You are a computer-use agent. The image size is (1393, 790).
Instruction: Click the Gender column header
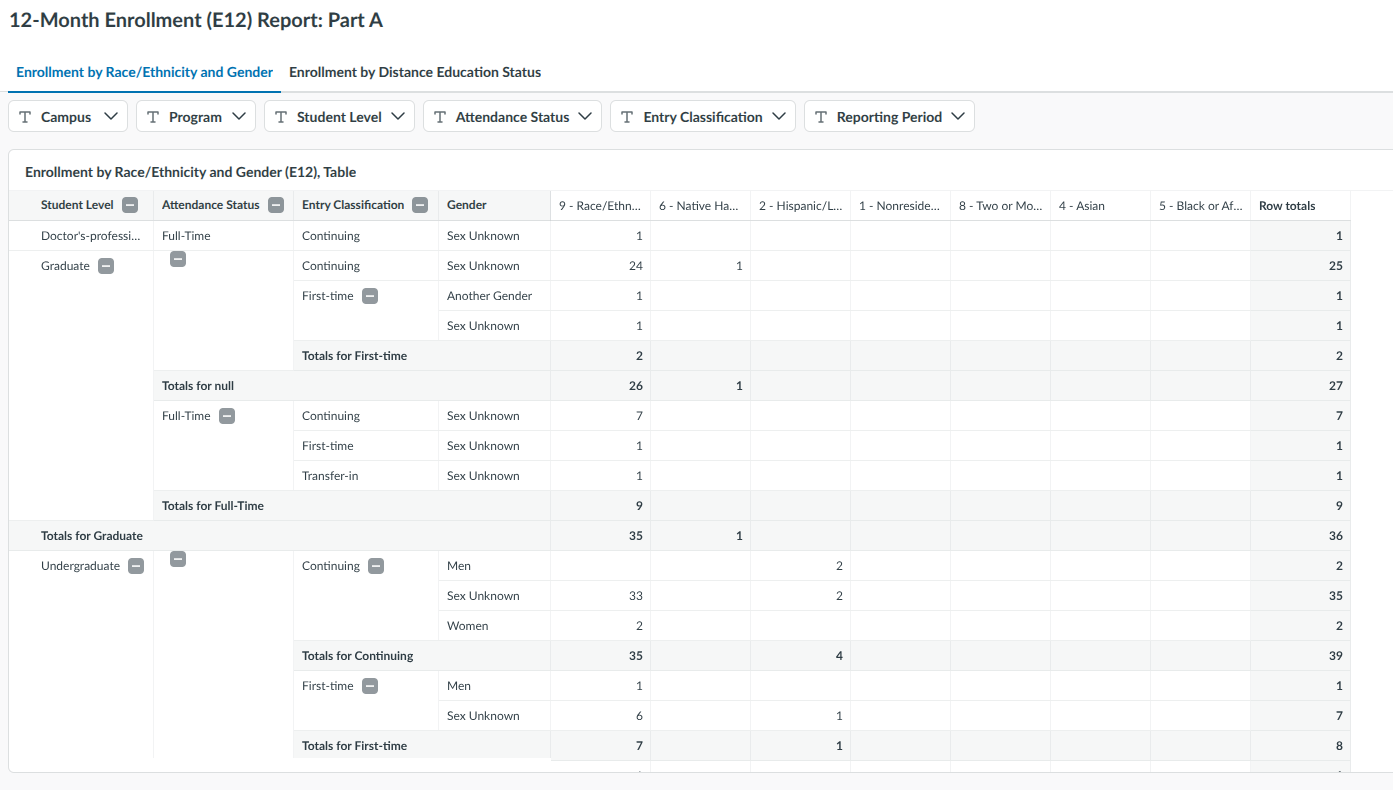click(494, 205)
